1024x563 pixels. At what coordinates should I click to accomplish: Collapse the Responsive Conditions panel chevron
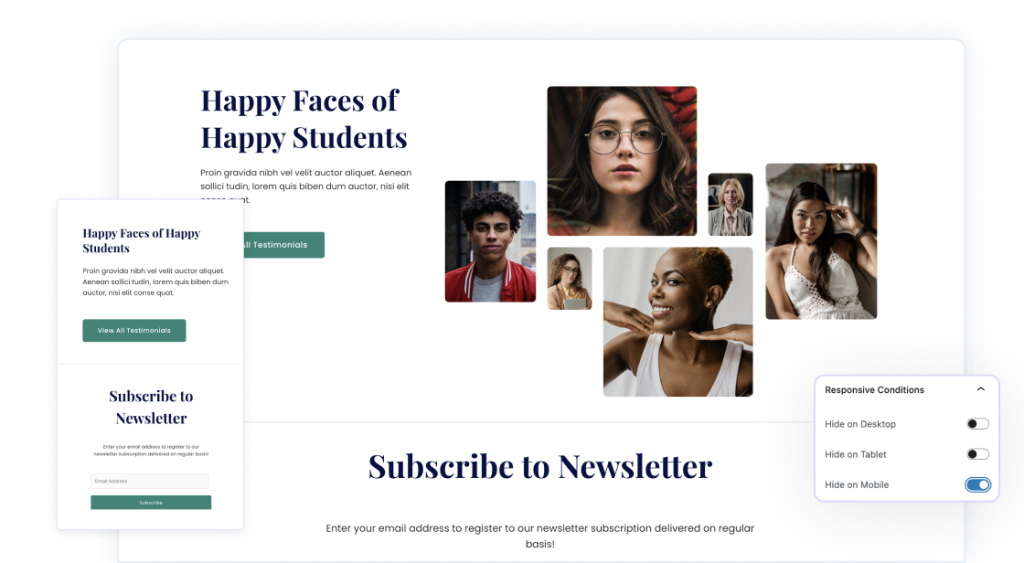pyautogui.click(x=980, y=389)
